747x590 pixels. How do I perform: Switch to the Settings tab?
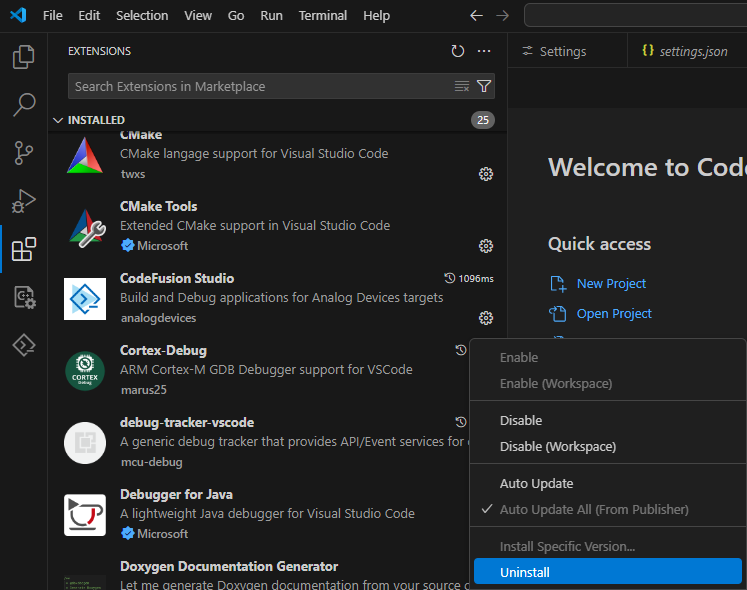[x=567, y=51]
